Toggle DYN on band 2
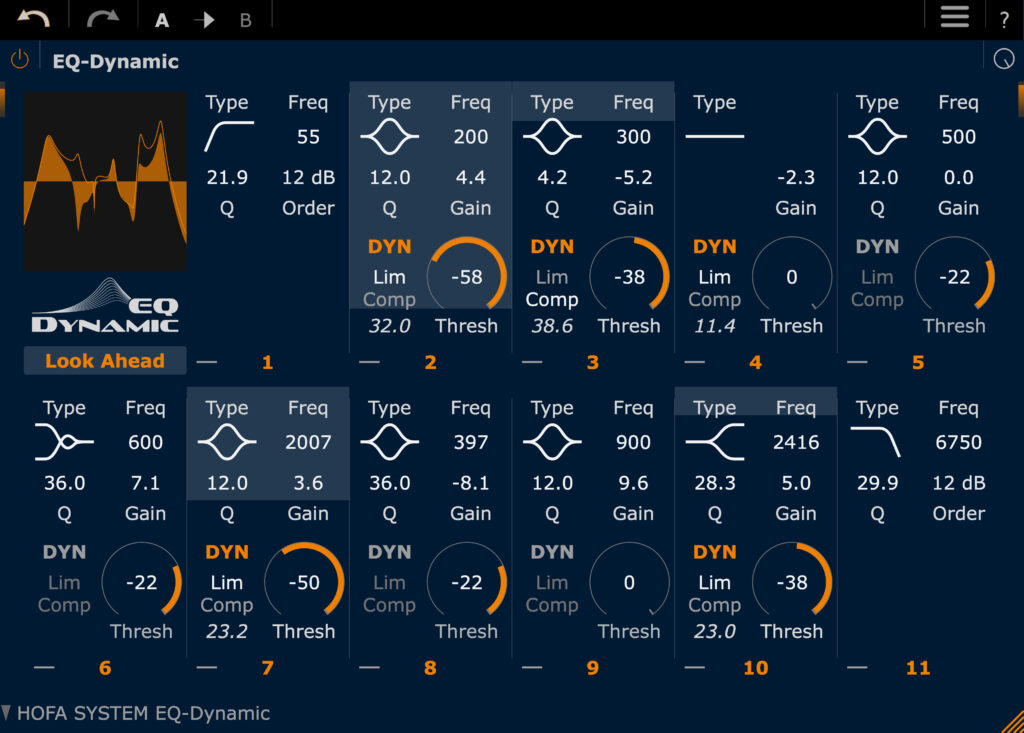1024x733 pixels. (389, 246)
